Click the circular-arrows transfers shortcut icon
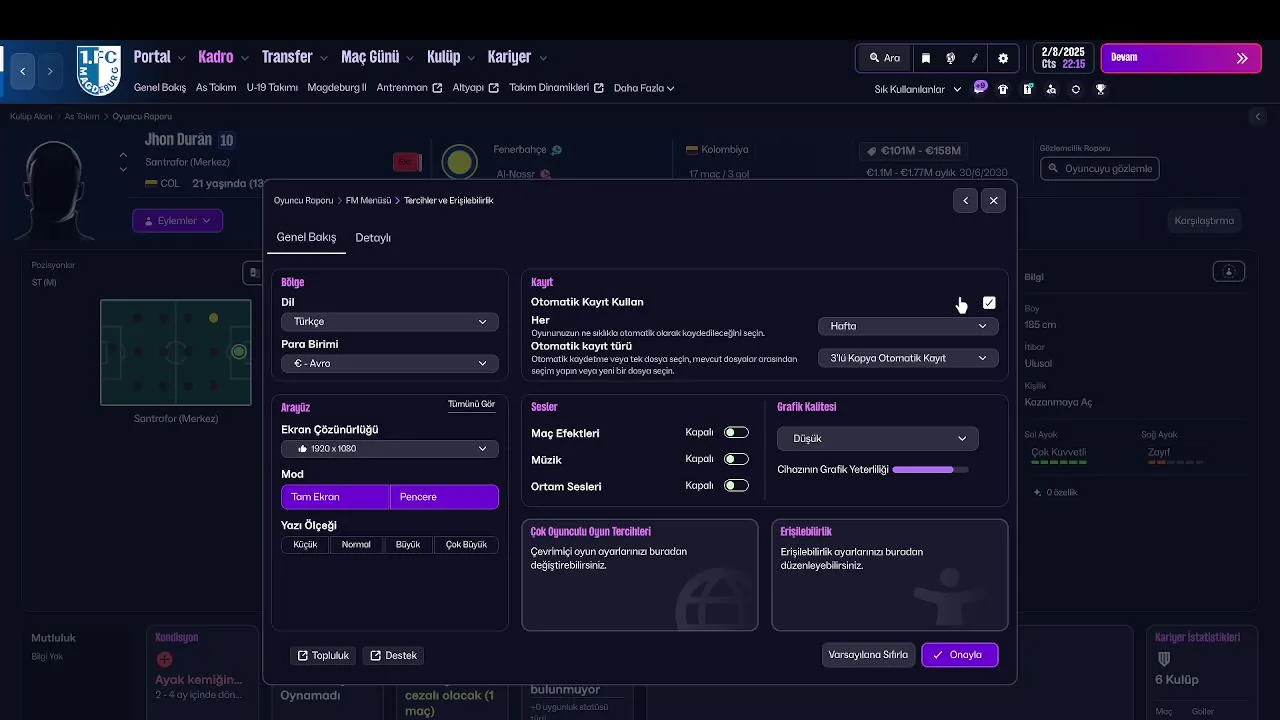This screenshot has height=720, width=1280. pyautogui.click(x=1076, y=89)
